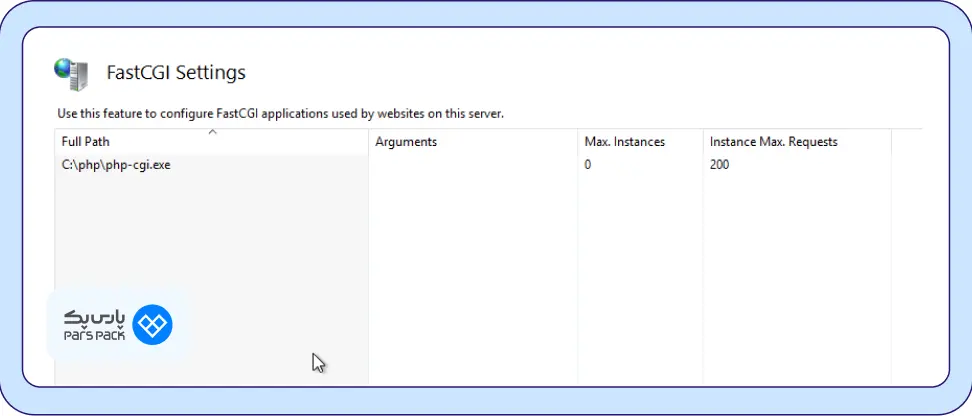This screenshot has height=416, width=972.
Task: Click empty space under Instance Max. Requests column
Action: [795, 270]
